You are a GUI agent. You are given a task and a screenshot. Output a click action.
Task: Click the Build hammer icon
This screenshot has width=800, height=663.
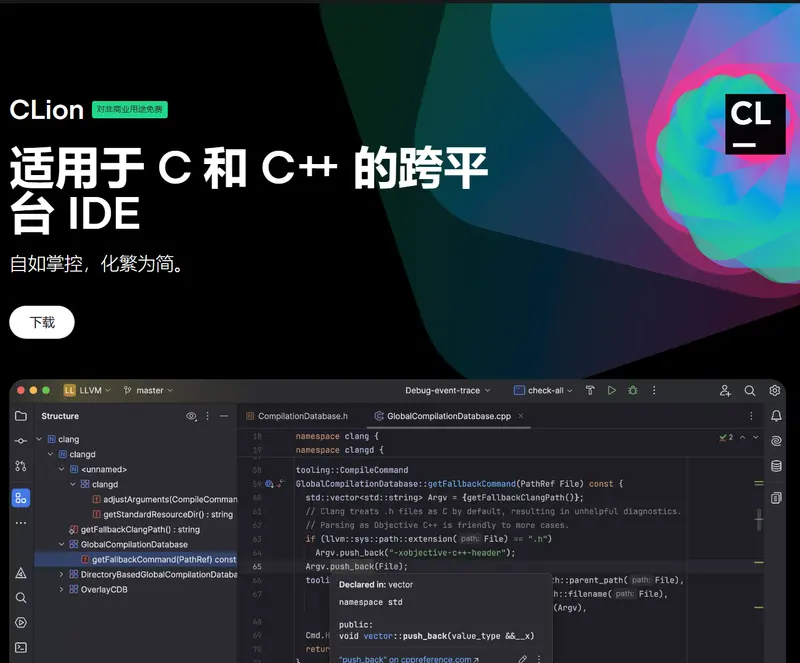pyautogui.click(x=590, y=390)
